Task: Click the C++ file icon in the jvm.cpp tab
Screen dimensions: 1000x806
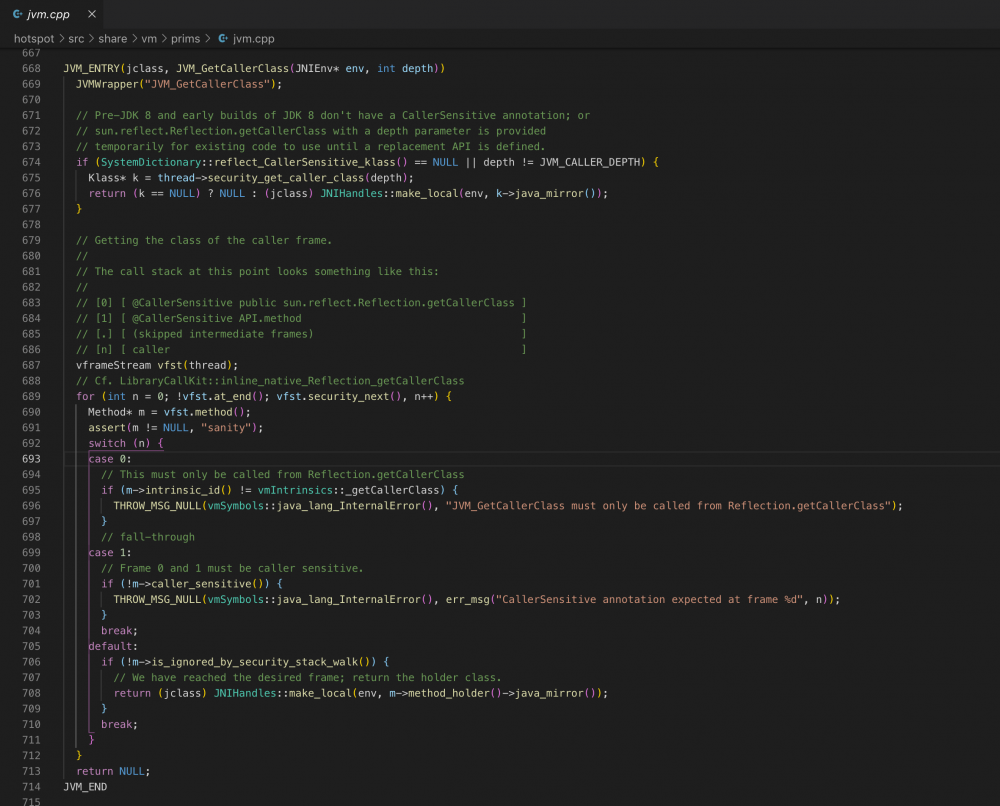Action: coord(18,14)
